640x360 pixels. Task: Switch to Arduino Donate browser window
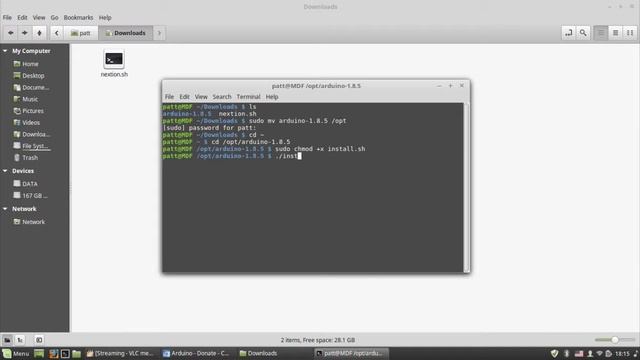(197, 353)
